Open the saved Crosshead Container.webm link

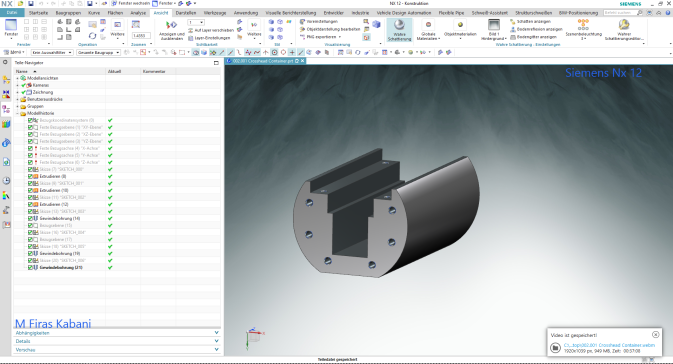(x=609, y=345)
